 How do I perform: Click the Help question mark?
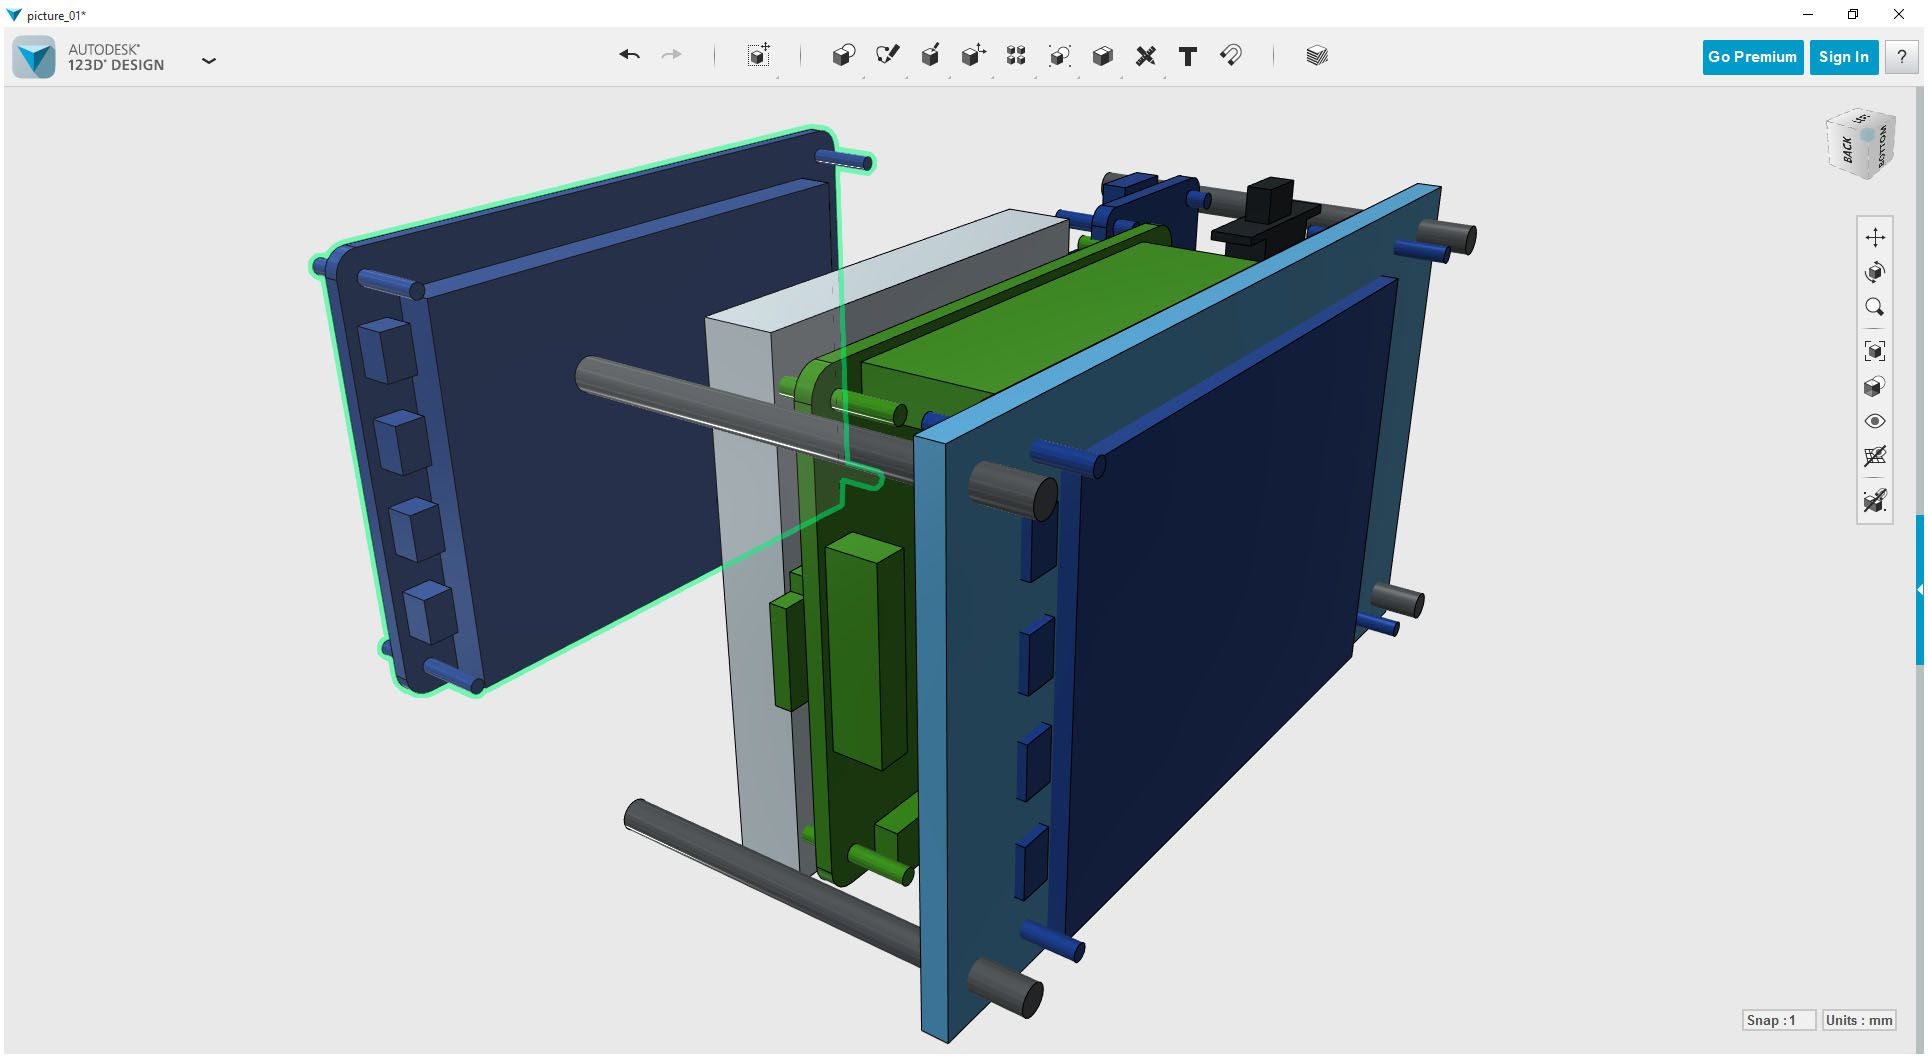click(x=1902, y=57)
